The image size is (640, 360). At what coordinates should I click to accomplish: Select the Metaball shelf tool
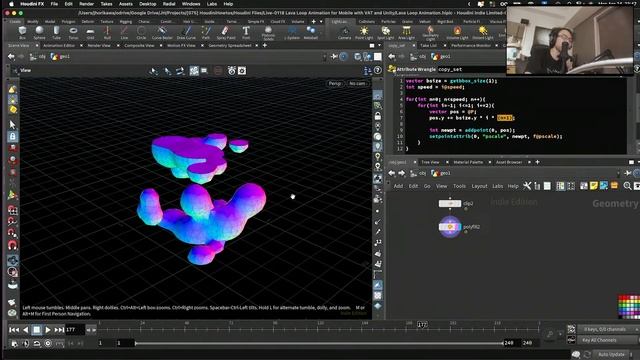tap(311, 32)
